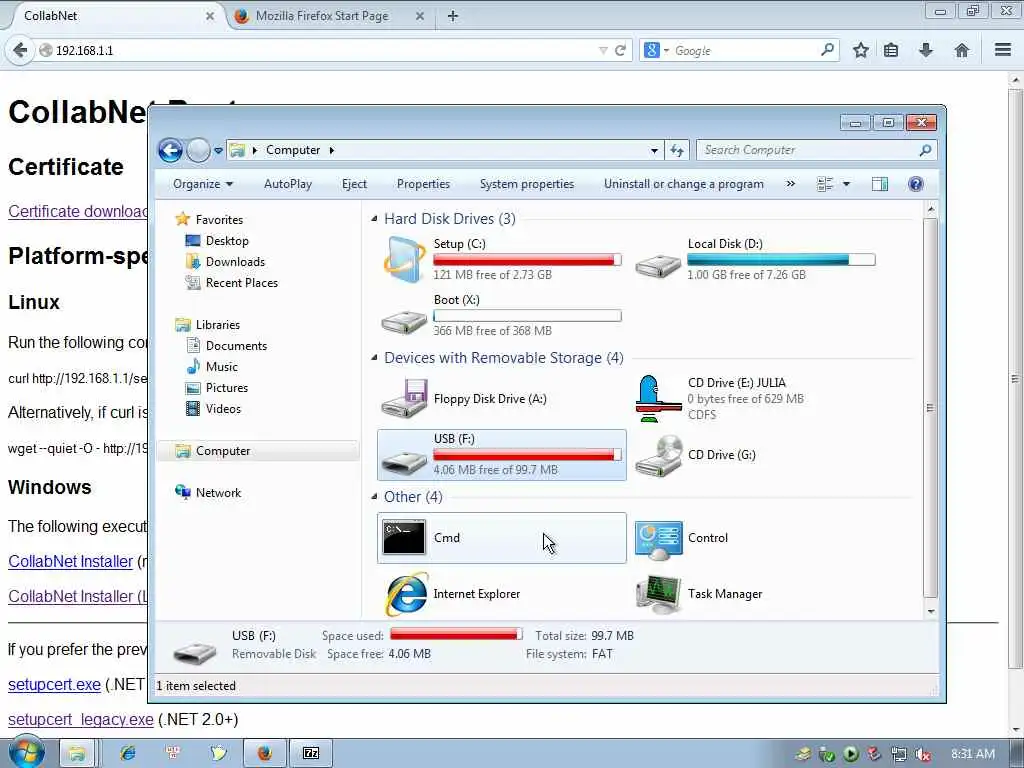
Task: Toggle the Explorer preview pane icon
Action: tap(880, 184)
